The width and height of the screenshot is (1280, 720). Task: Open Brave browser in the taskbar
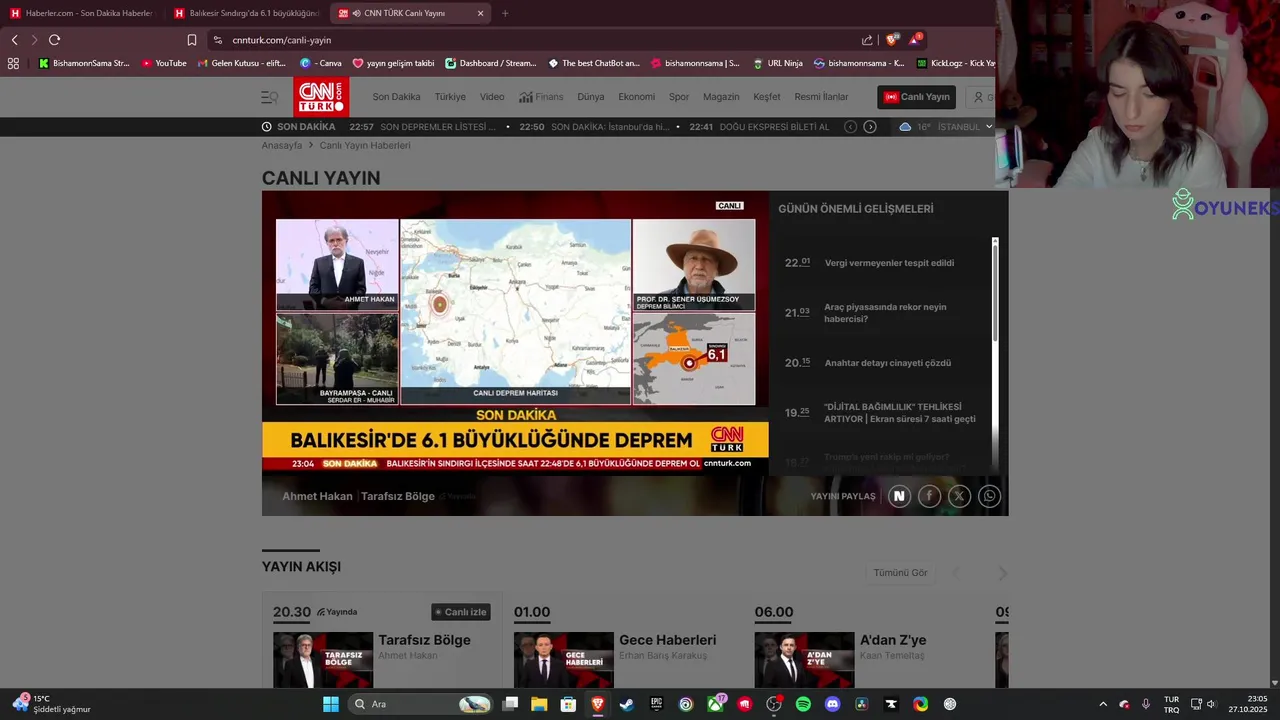(x=597, y=704)
